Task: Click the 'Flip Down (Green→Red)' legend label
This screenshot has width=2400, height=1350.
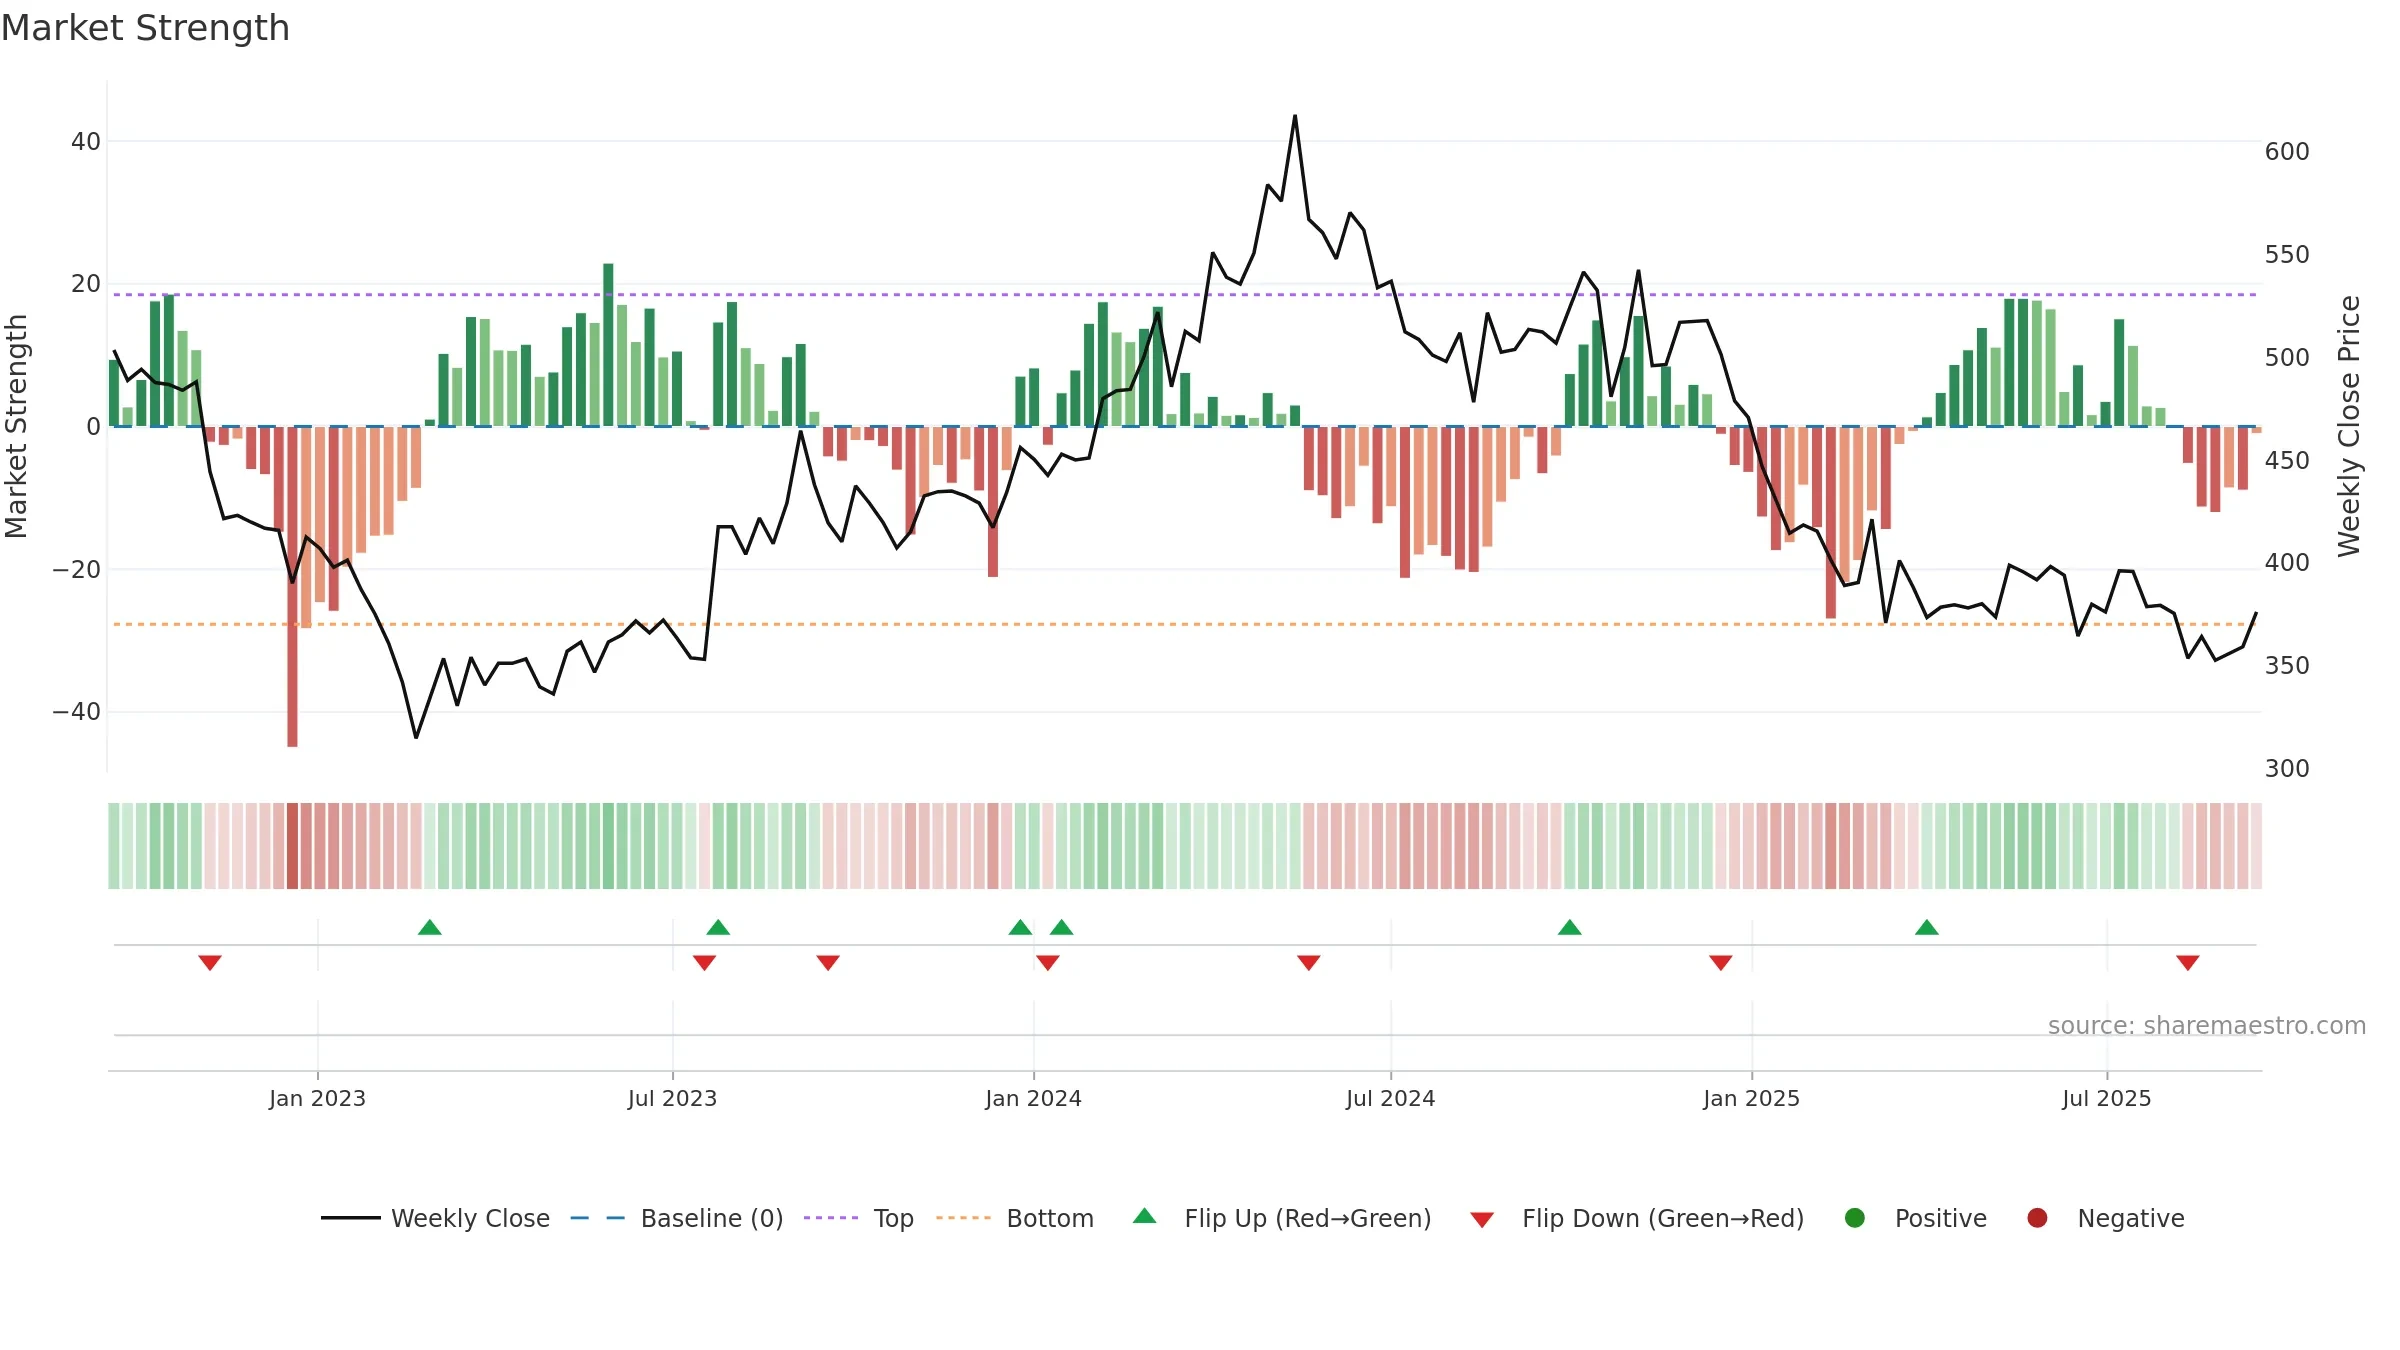Action: coord(1663,1219)
